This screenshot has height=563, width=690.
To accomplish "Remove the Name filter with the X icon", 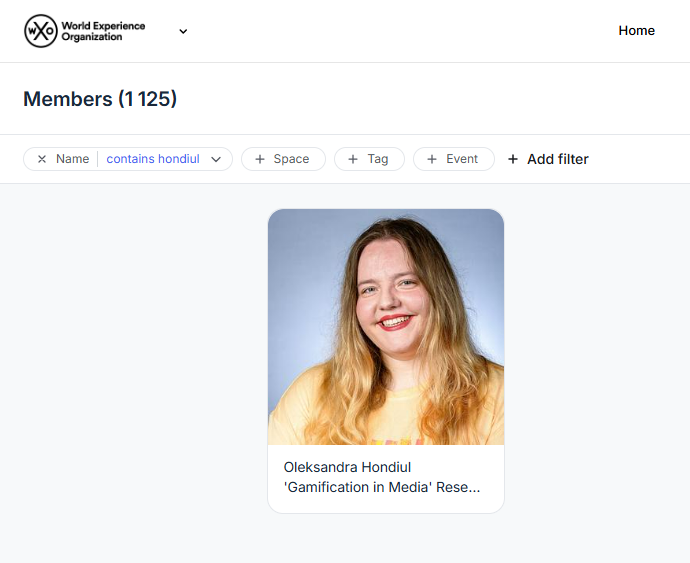I will (x=42, y=159).
